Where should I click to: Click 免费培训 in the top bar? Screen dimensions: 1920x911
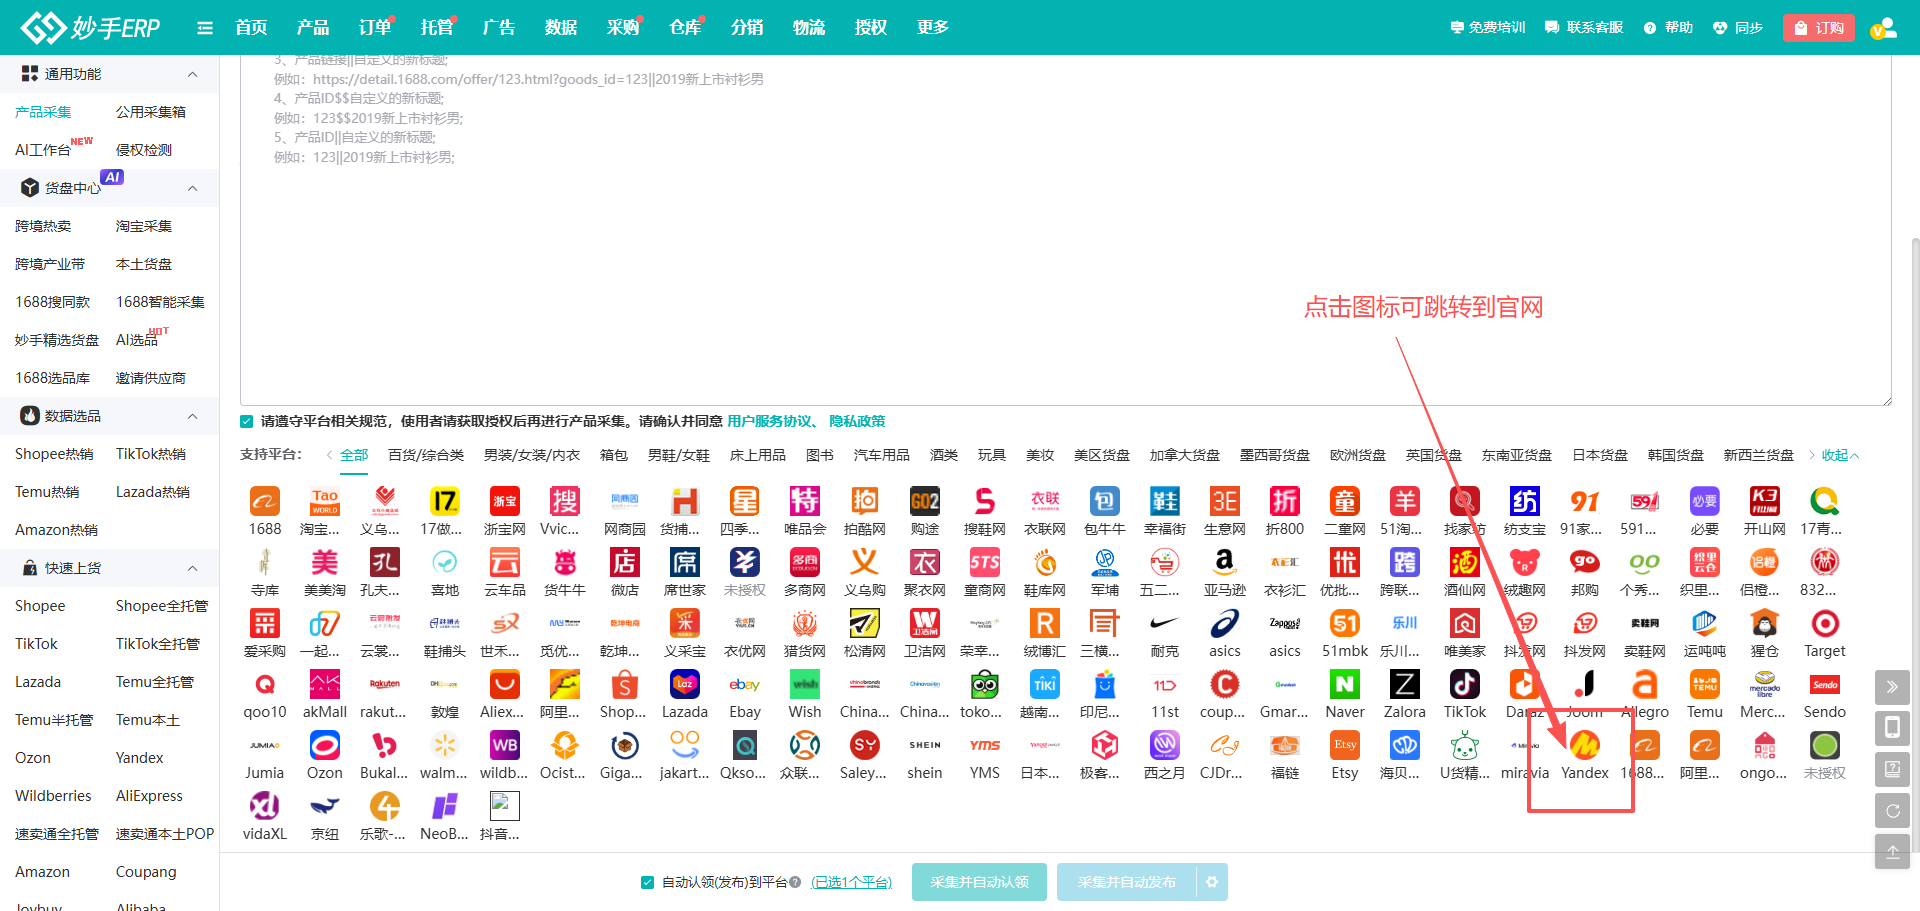1488,28
